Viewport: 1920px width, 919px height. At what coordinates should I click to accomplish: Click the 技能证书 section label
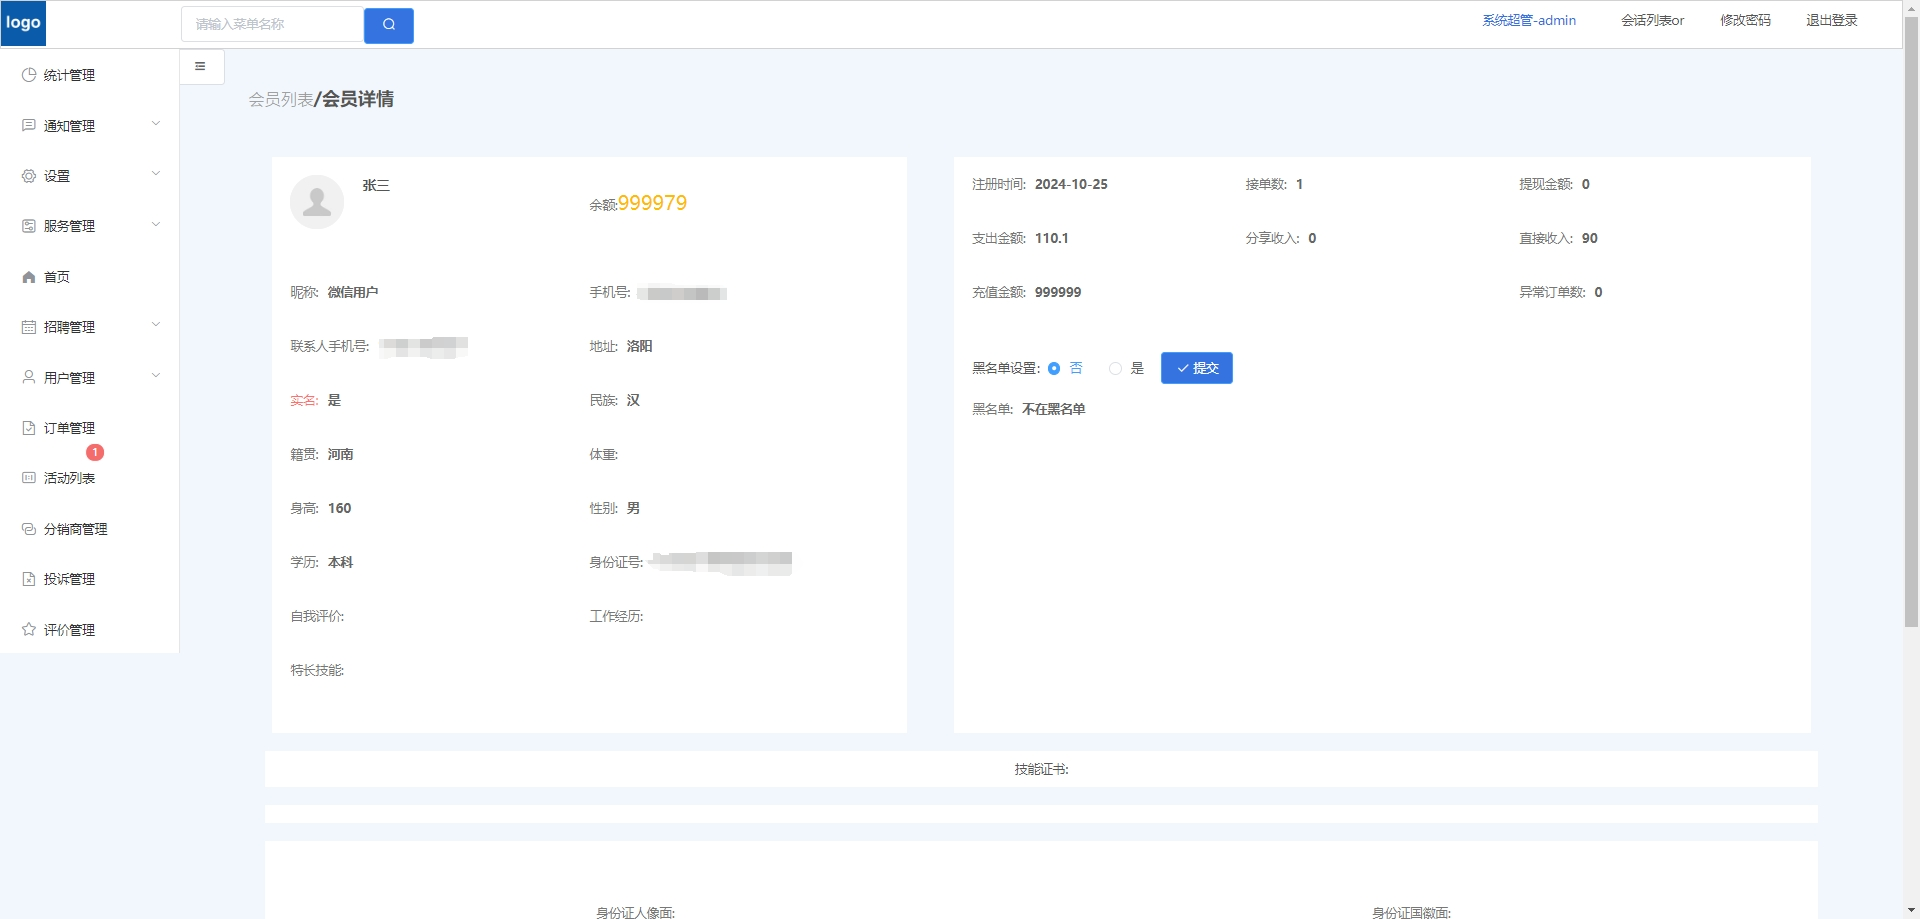coord(1041,769)
